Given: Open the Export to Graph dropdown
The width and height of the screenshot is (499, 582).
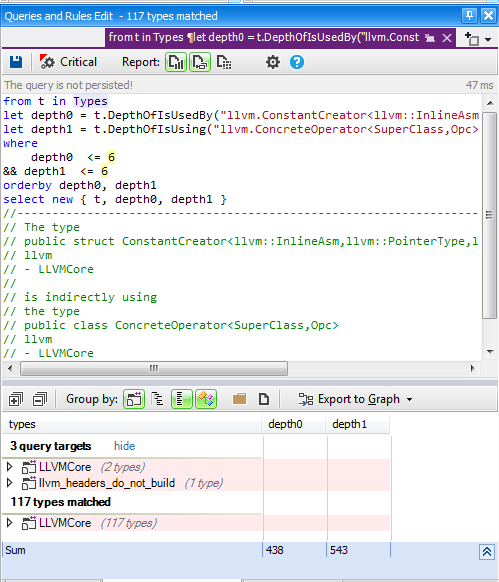Looking at the screenshot, I should [356, 399].
